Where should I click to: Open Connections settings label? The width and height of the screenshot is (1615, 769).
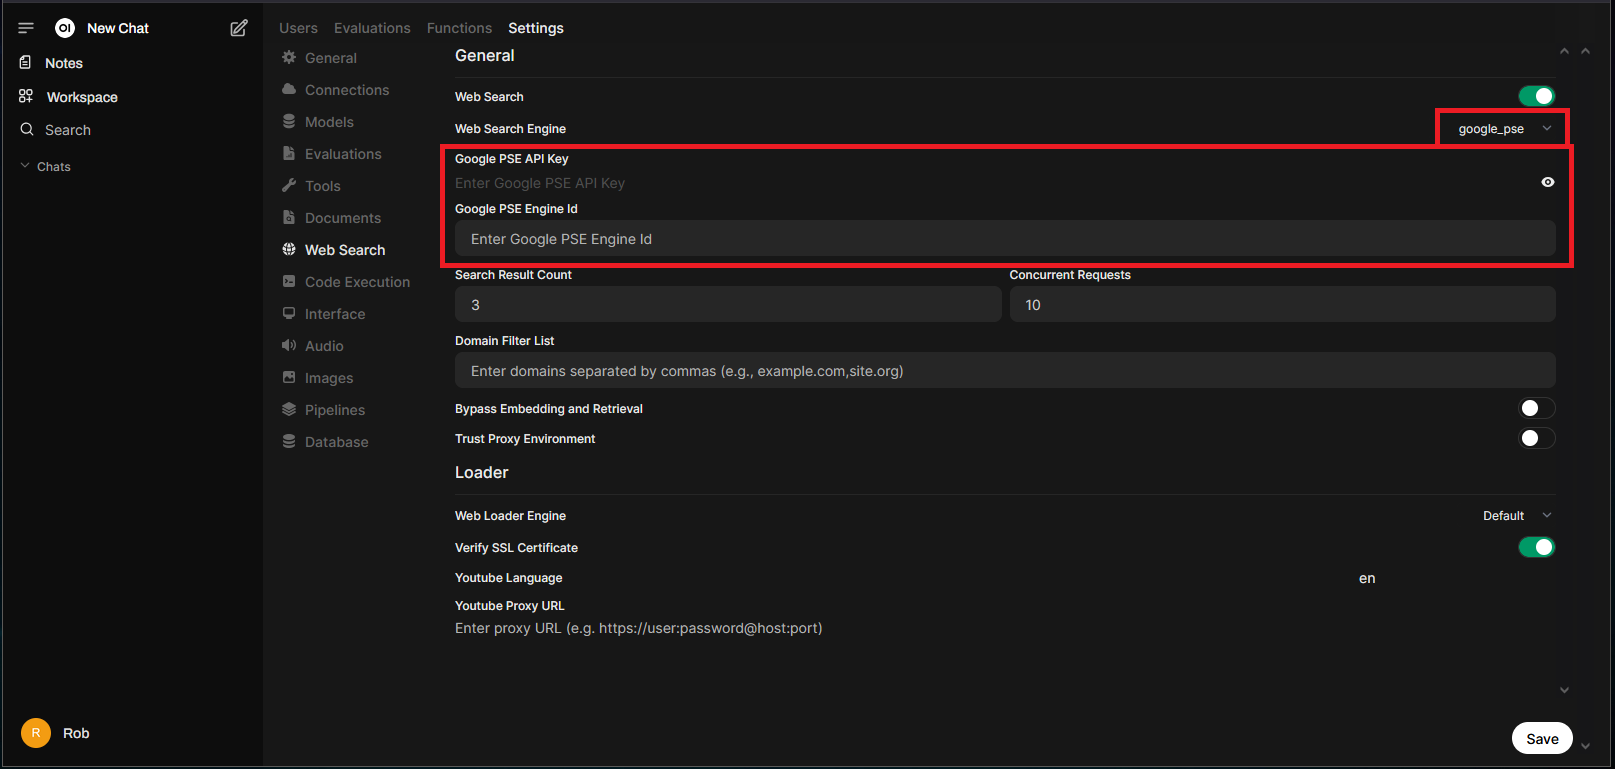[x=347, y=90]
